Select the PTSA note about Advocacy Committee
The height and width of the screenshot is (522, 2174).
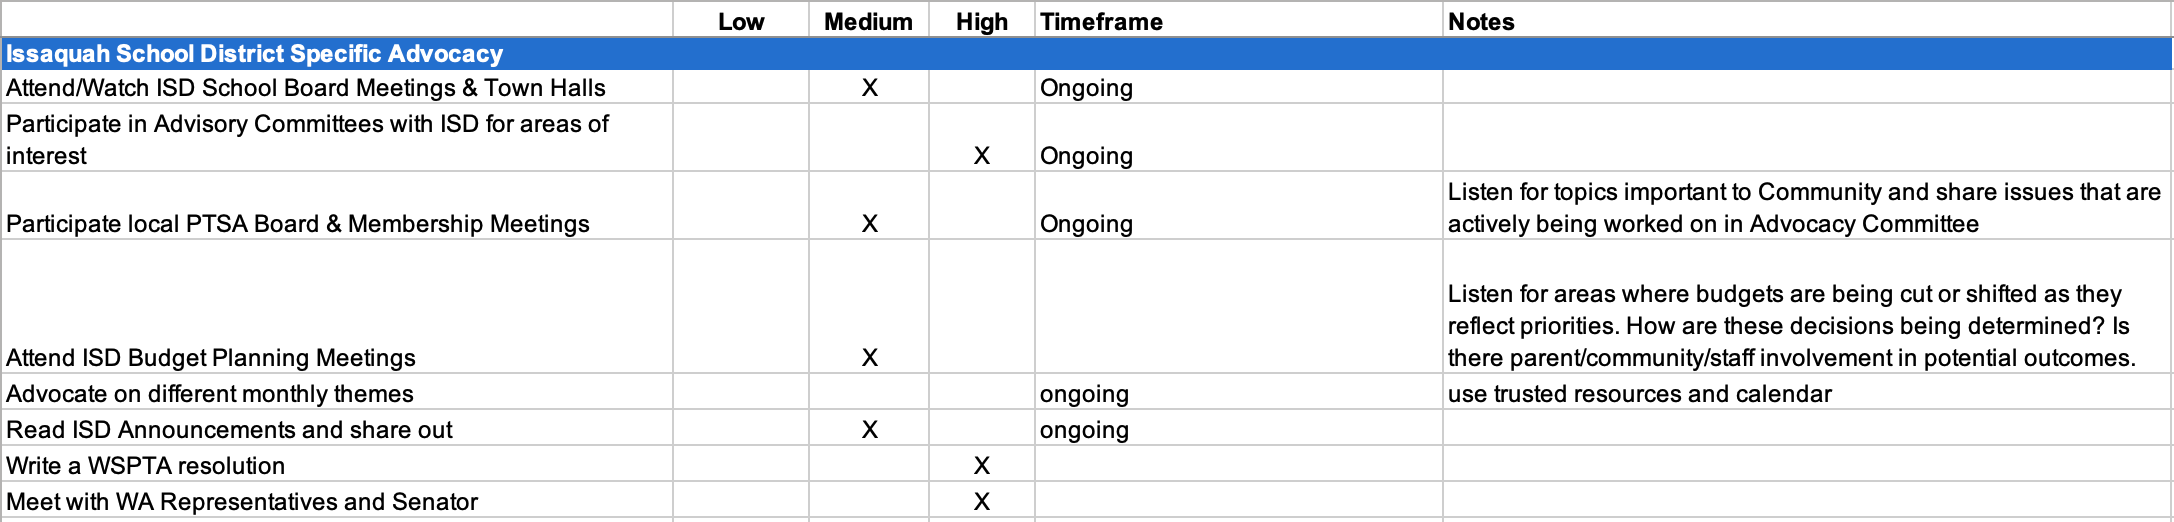(x=1807, y=206)
